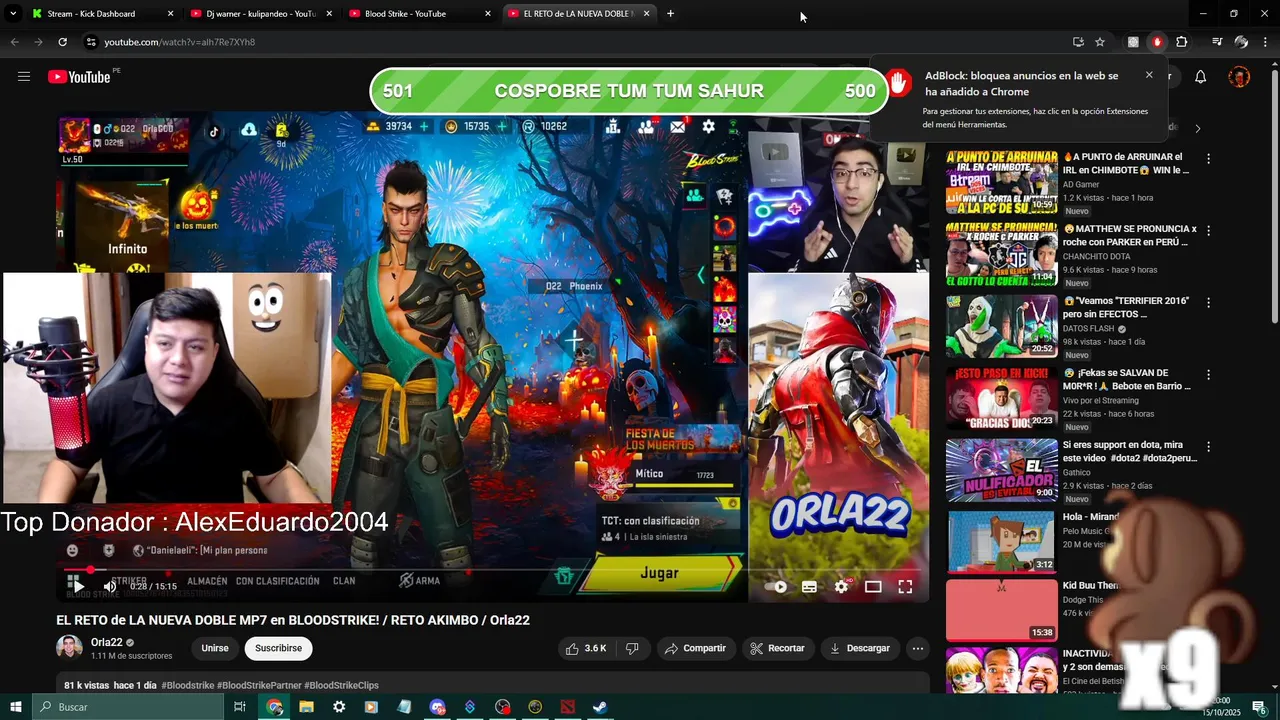1280x720 pixels.
Task: Open Windows Task View
Action: pos(240,707)
